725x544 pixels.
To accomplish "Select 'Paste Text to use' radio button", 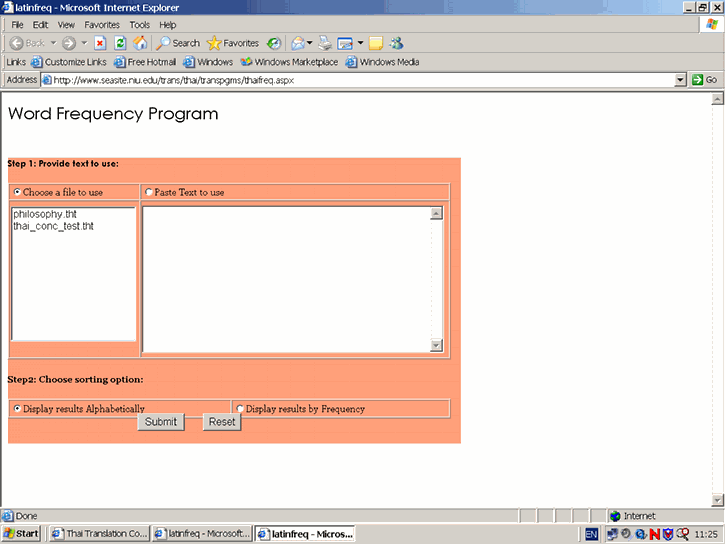I will pyautogui.click(x=148, y=192).
